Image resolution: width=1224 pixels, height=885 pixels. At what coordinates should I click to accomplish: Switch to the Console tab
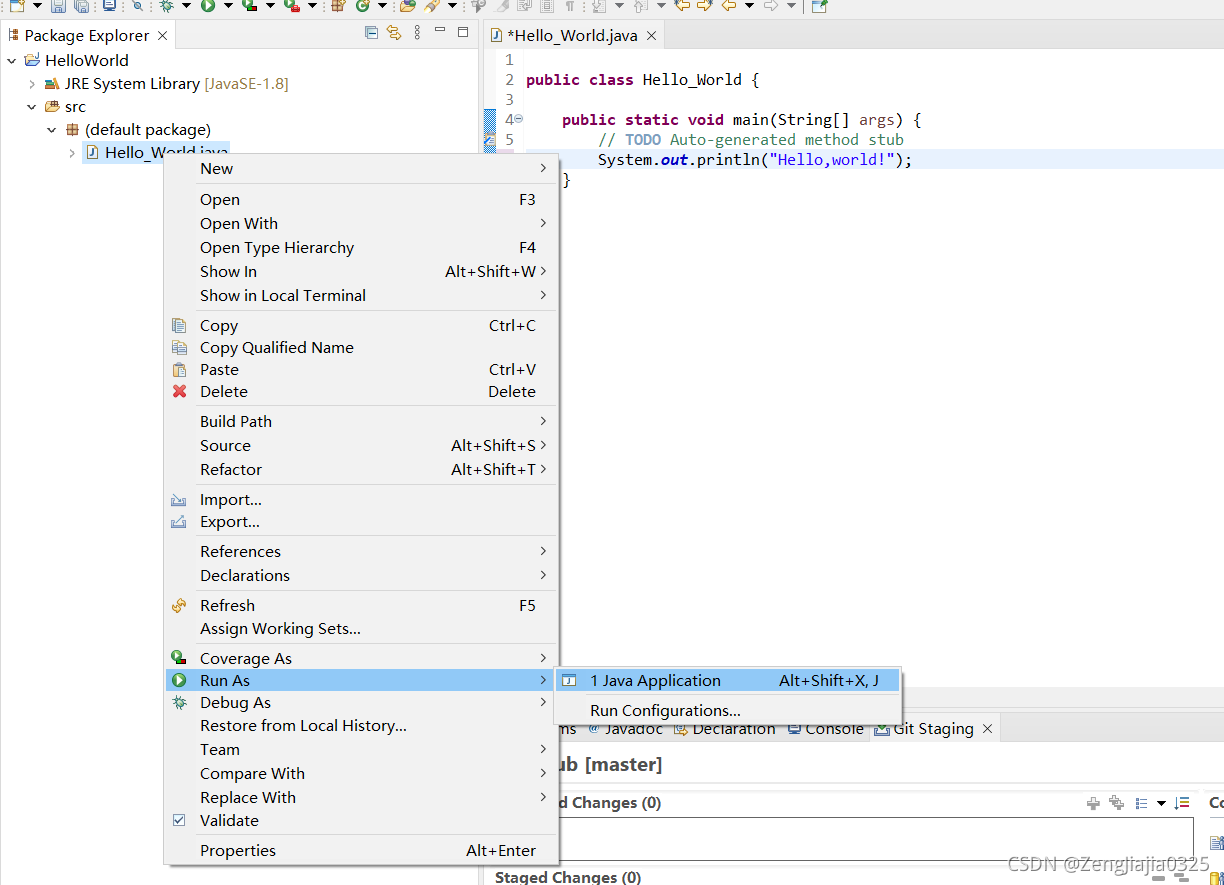pos(826,729)
